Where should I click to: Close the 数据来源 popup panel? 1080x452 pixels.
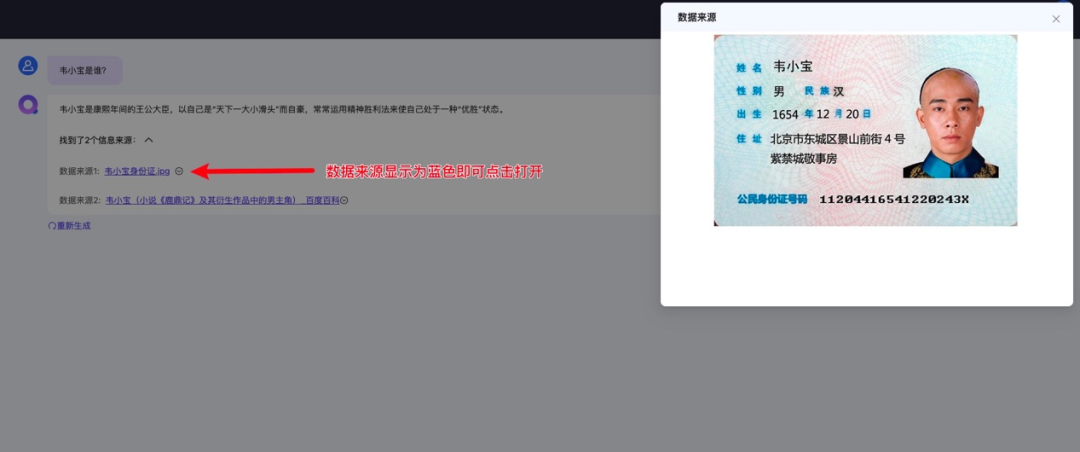[1056, 19]
